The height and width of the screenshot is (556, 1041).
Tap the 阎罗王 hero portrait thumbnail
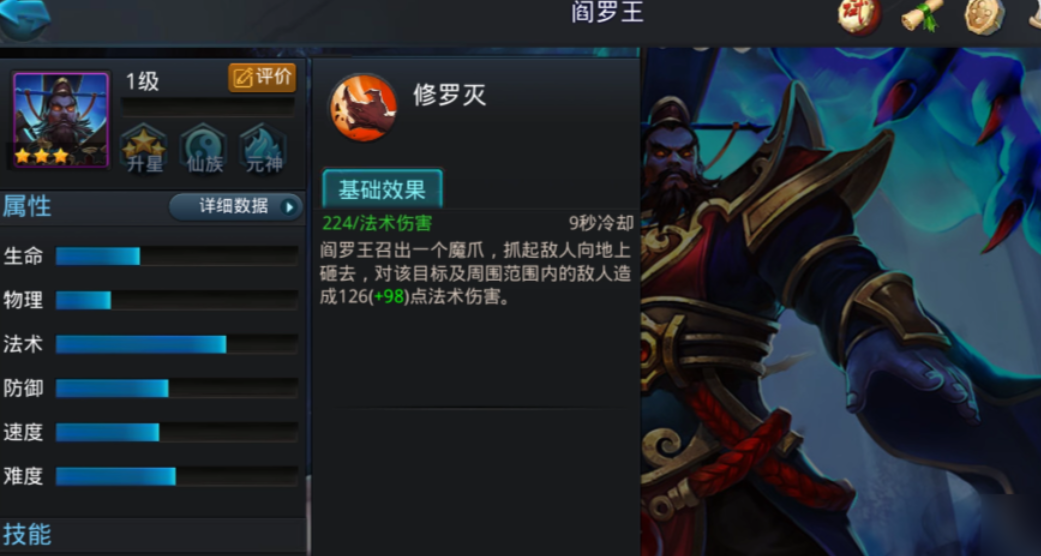click(x=61, y=120)
